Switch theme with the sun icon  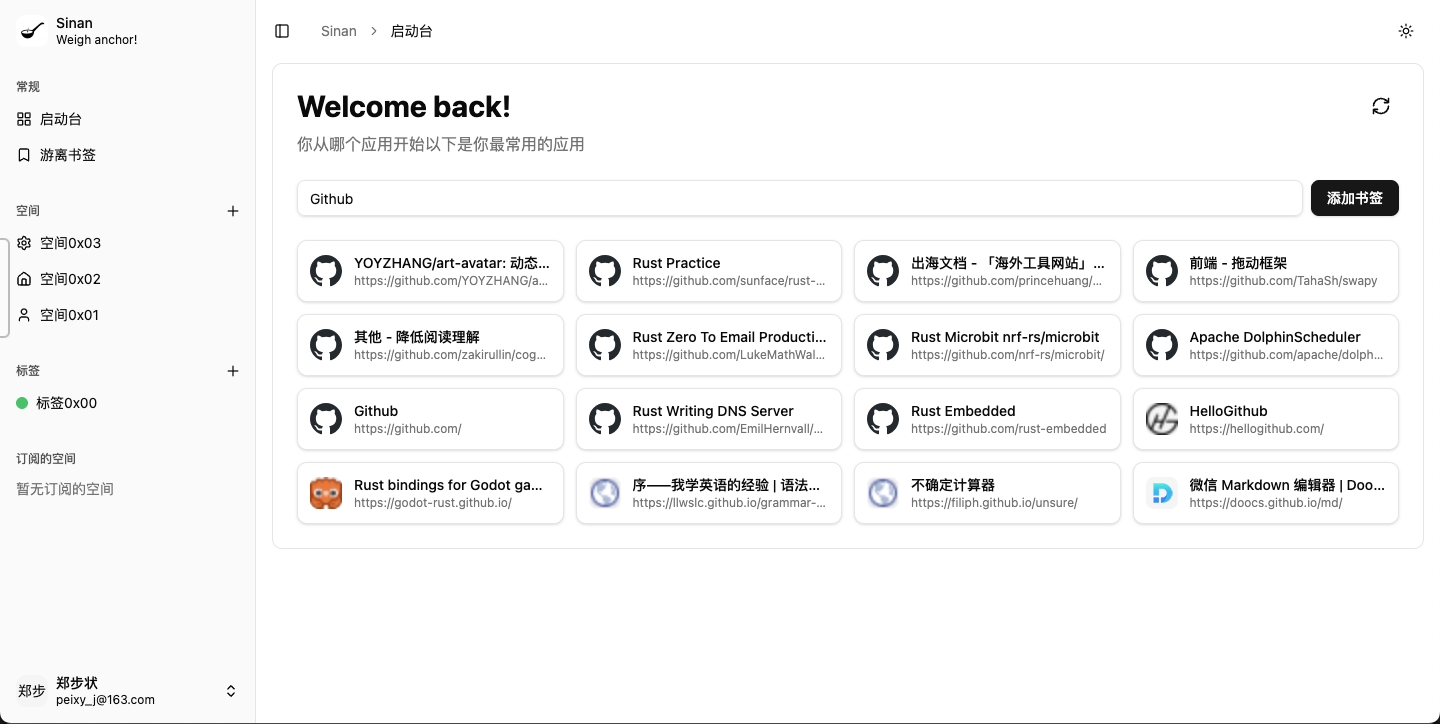pos(1406,31)
